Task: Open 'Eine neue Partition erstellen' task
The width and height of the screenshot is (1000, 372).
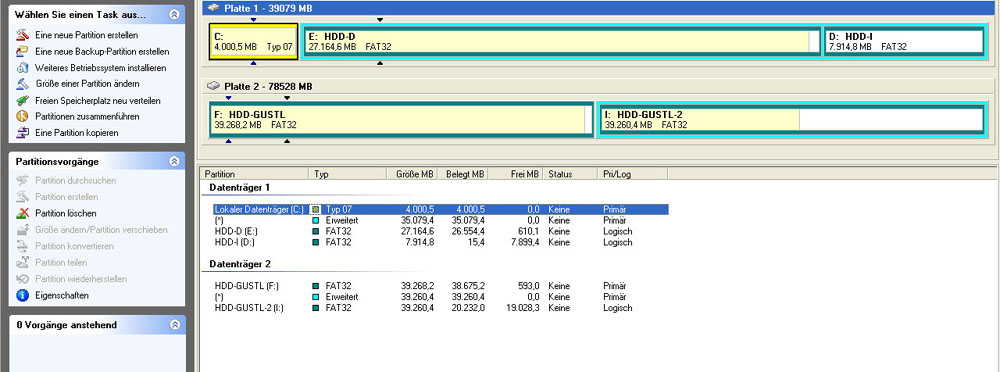Action: 86,35
